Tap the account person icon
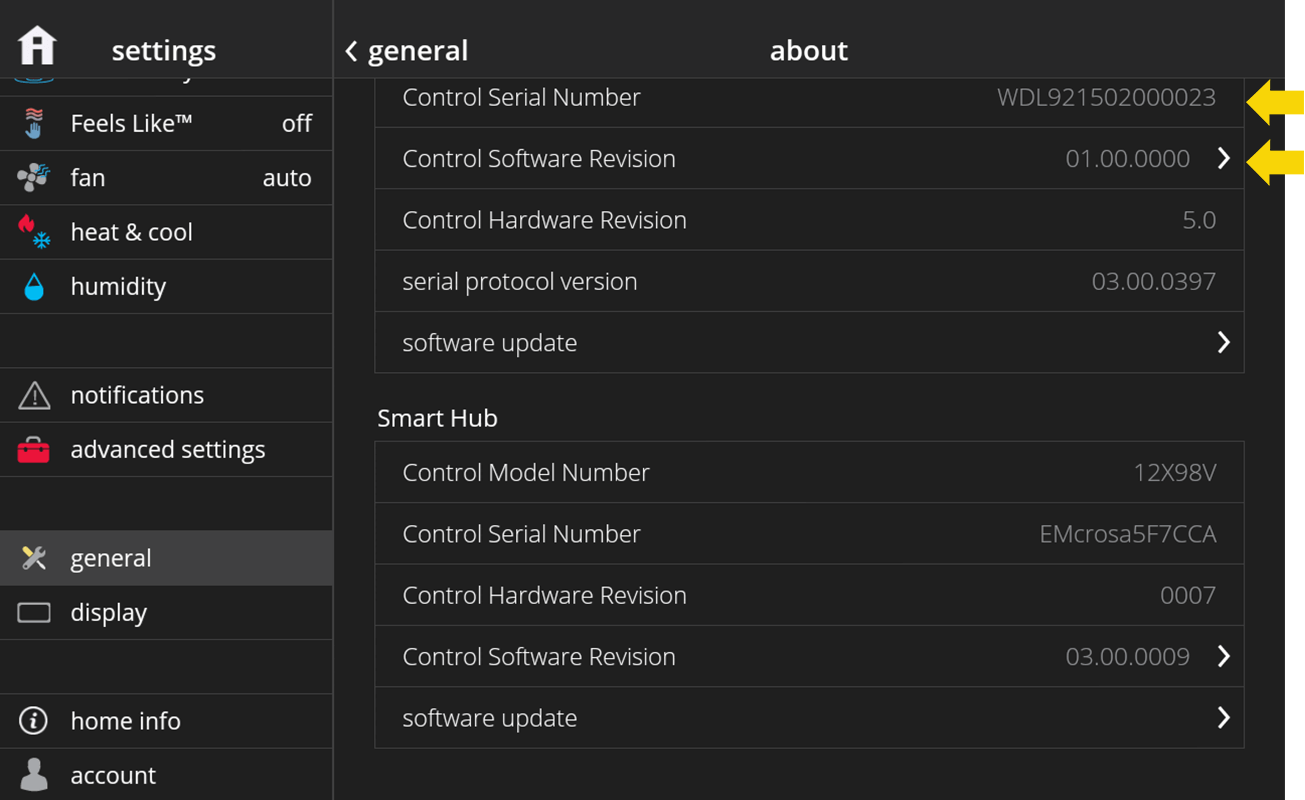The width and height of the screenshot is (1305, 800). pos(34,775)
